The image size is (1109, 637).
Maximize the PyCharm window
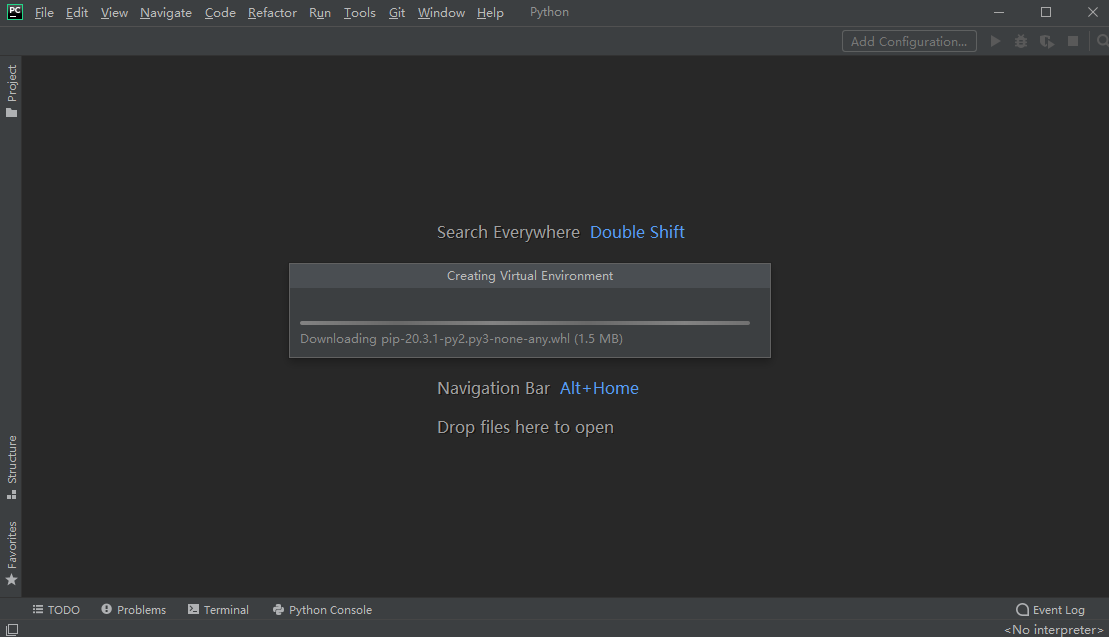[1045, 12]
